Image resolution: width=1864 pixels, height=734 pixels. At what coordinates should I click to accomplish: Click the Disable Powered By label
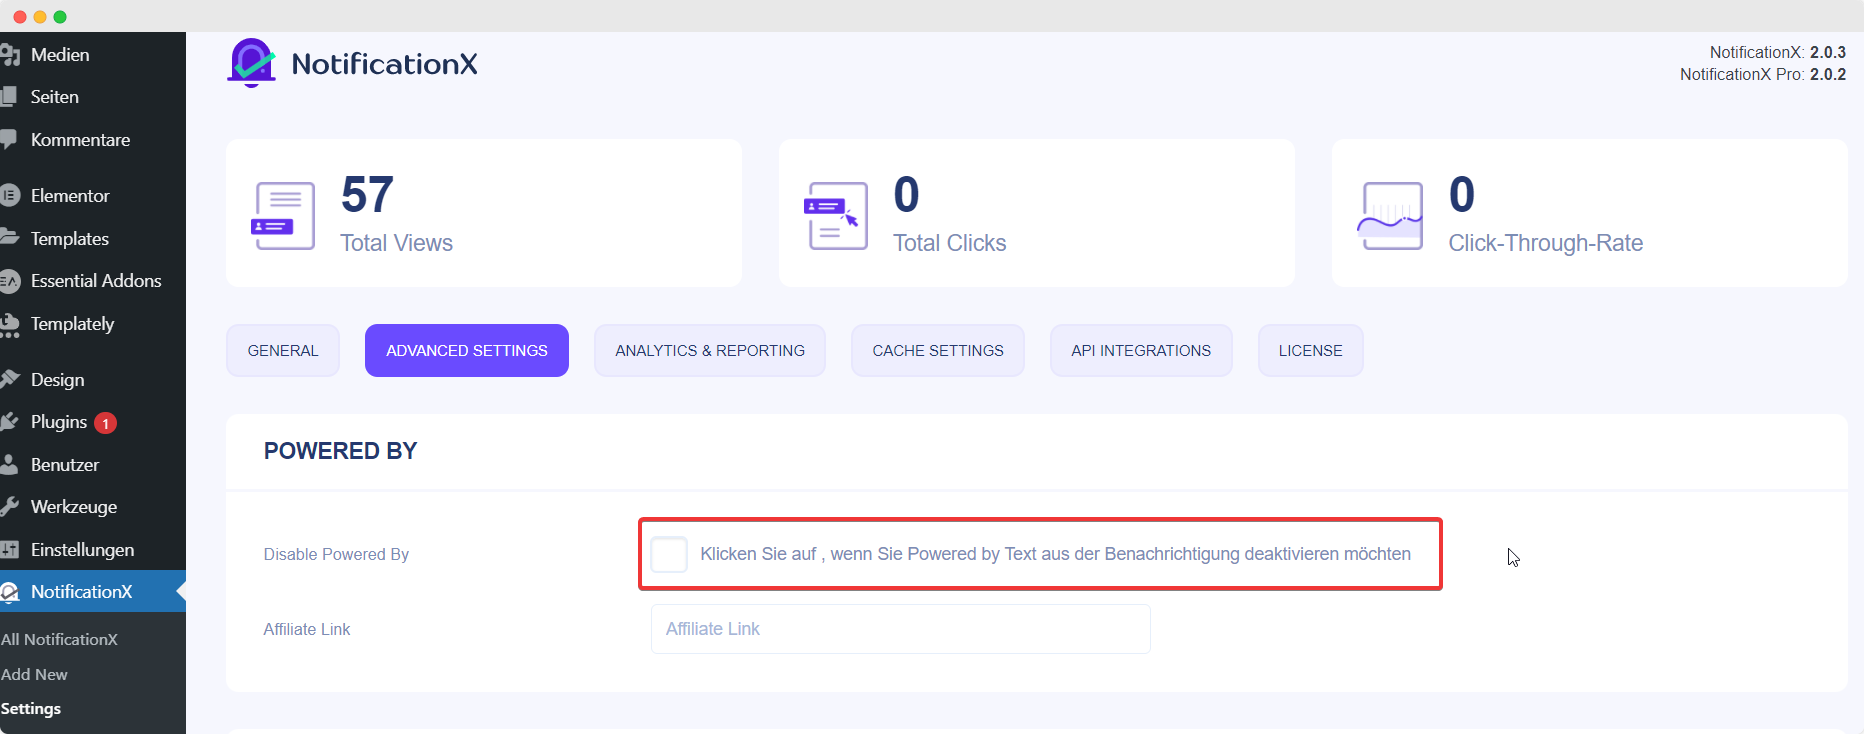coord(336,554)
